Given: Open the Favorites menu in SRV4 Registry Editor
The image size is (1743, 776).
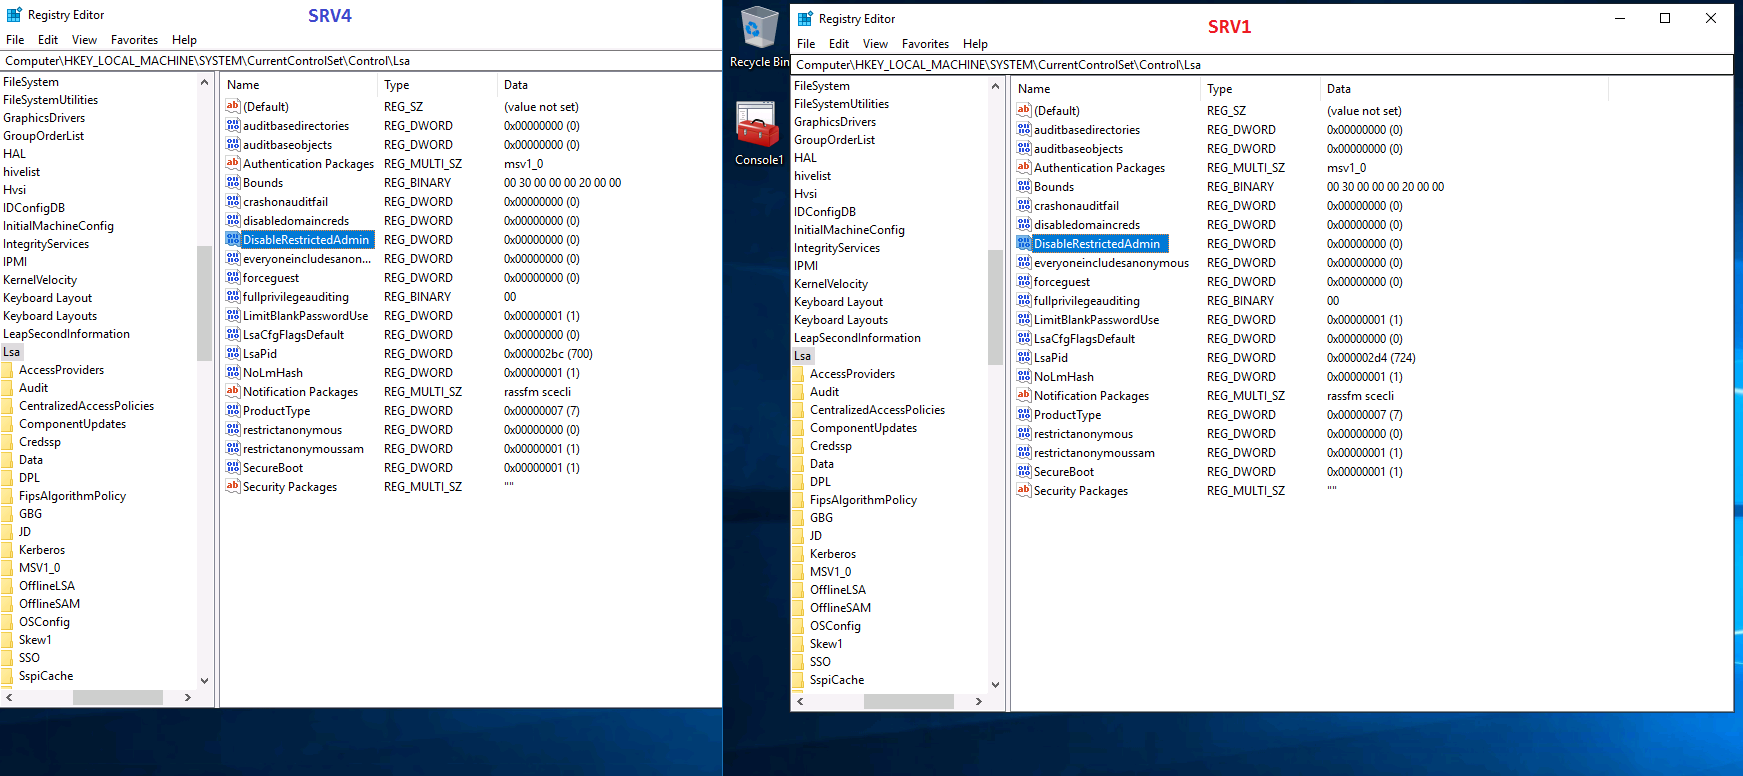Looking at the screenshot, I should pos(134,40).
